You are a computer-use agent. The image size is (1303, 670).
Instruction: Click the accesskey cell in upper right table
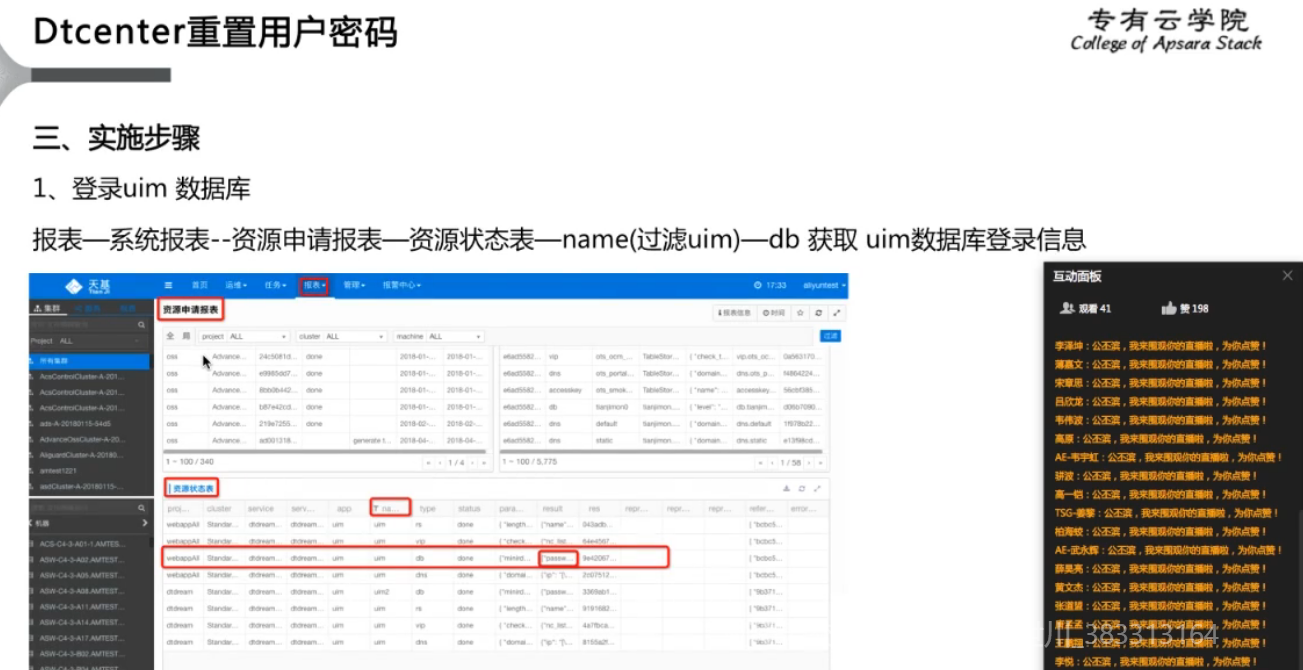tap(566, 390)
